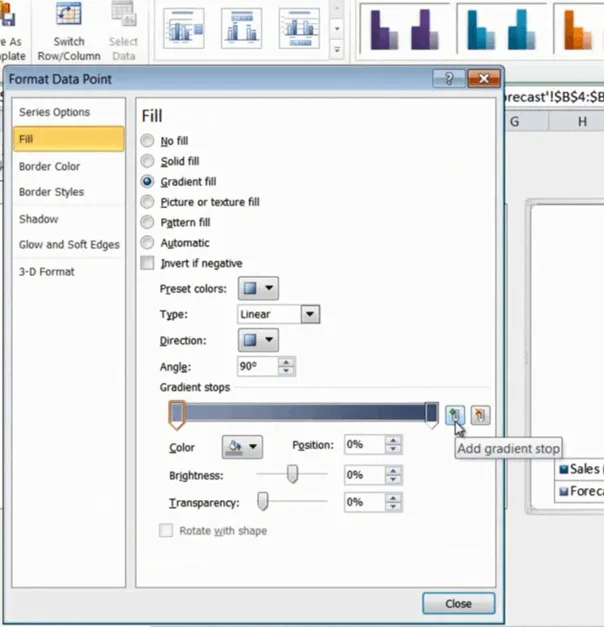Decrease the Brightness spinner value
Image resolution: width=604 pixels, height=627 pixels.
(394, 479)
